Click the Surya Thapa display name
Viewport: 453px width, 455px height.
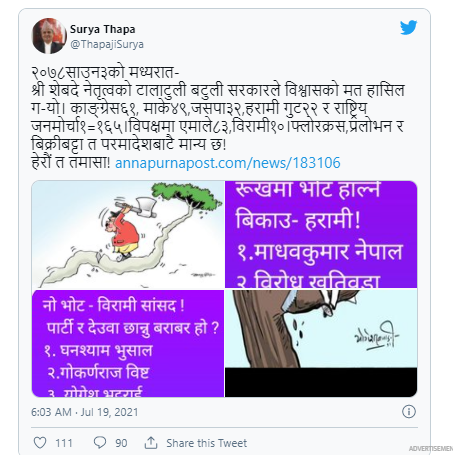point(102,29)
